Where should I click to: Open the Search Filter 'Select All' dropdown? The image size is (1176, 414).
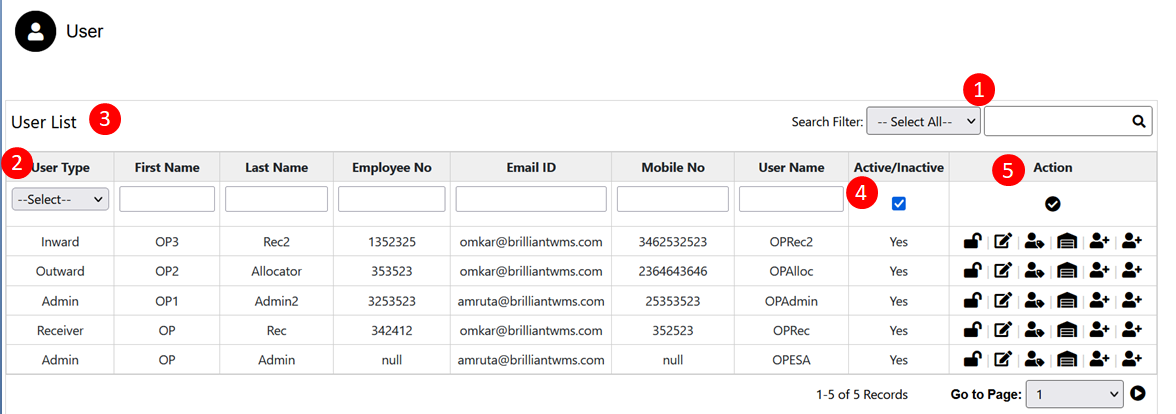click(x=922, y=121)
